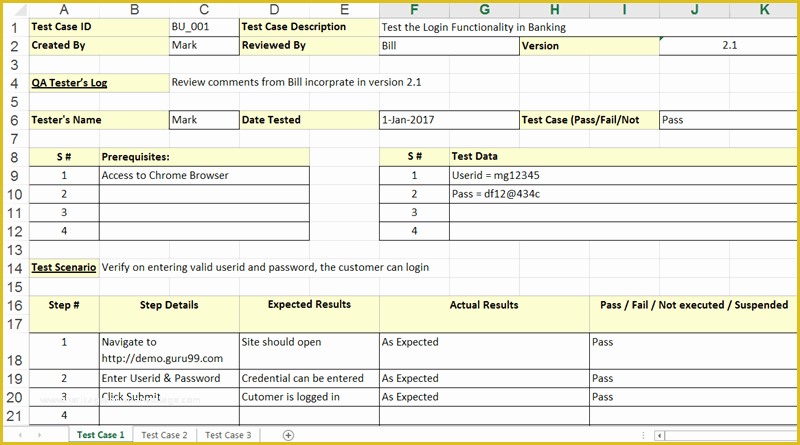Select the test case result 'Pass' in row 6
Screen dimensions: 800x445
(729, 120)
